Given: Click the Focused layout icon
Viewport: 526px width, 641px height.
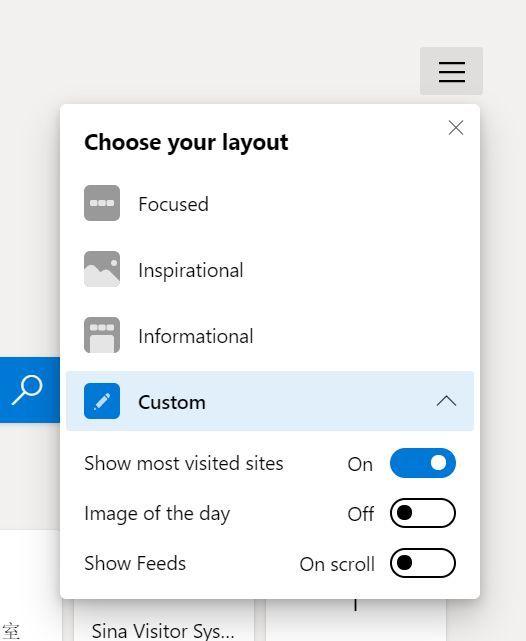Looking at the screenshot, I should pos(102,203).
